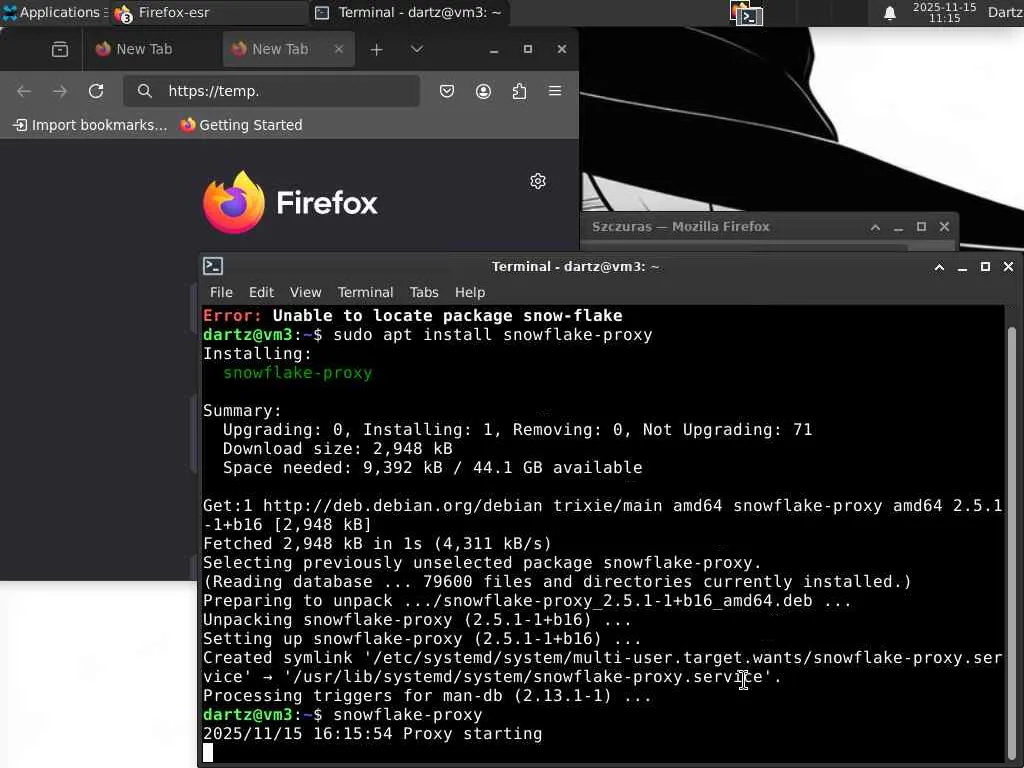Open the Terminal menu in menubar
This screenshot has width=1024, height=768.
(365, 292)
